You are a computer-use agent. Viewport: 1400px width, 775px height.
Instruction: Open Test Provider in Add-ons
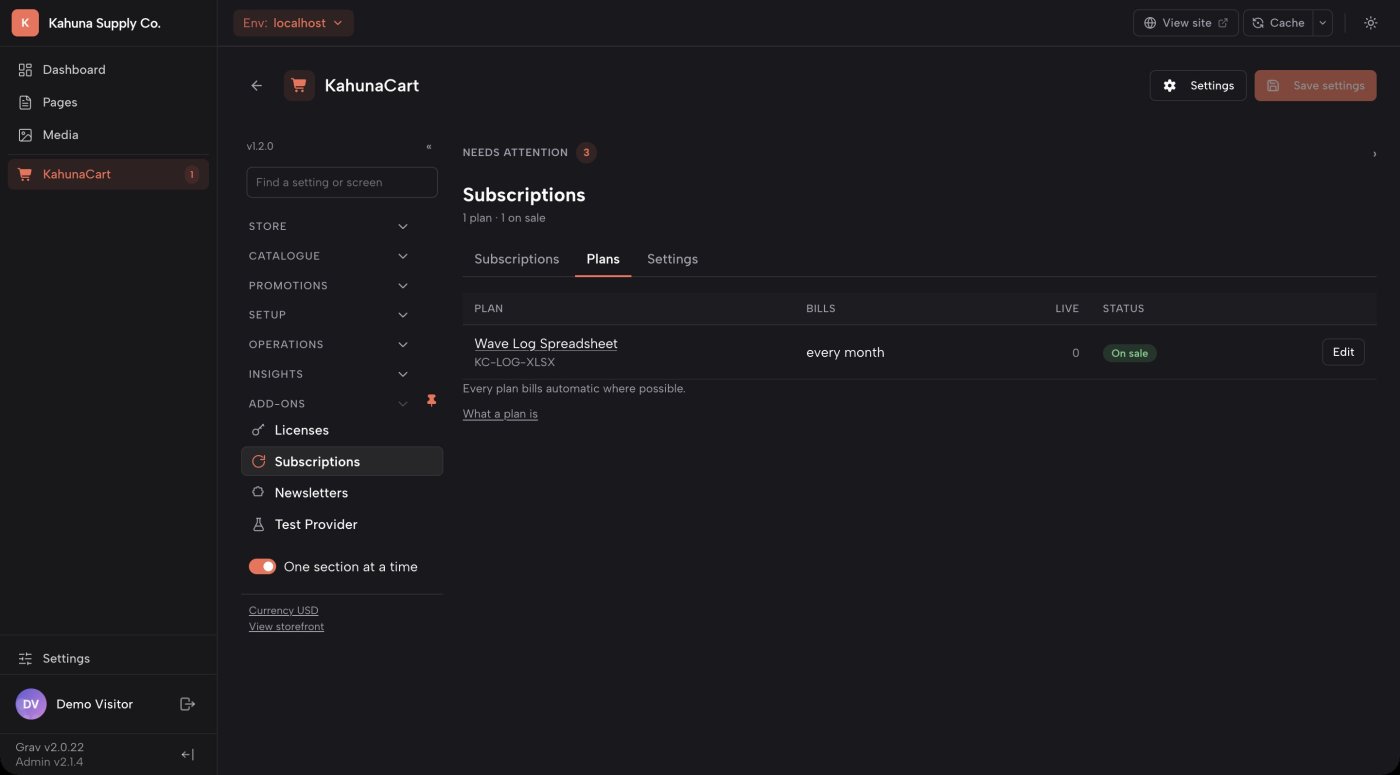(342, 524)
